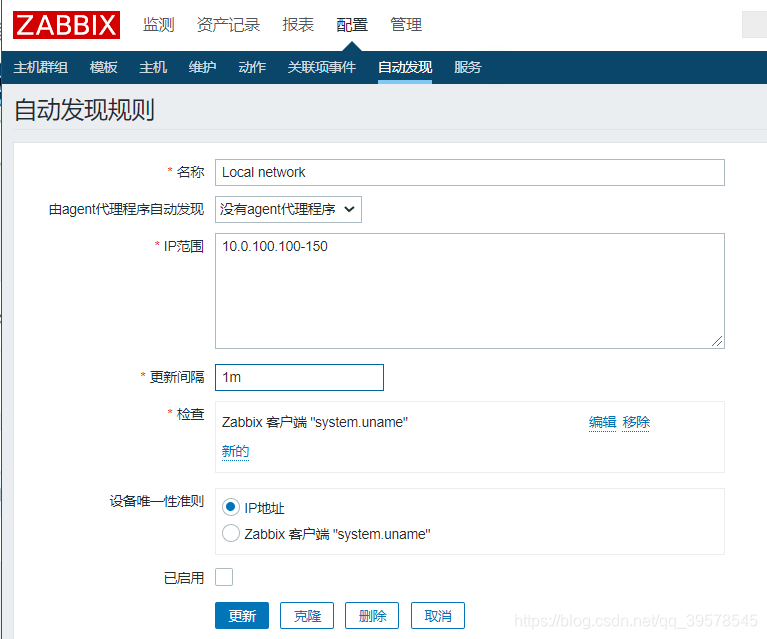Viewport: 767px width, 639px height.
Task: Click the 更新间隔 field showing 1m
Action: coord(299,377)
